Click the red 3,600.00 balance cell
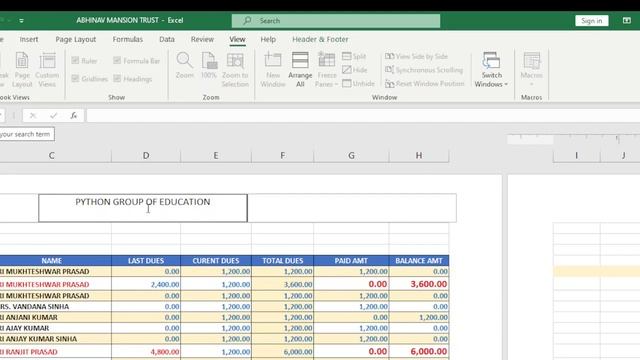The height and width of the screenshot is (360, 640). [419, 284]
